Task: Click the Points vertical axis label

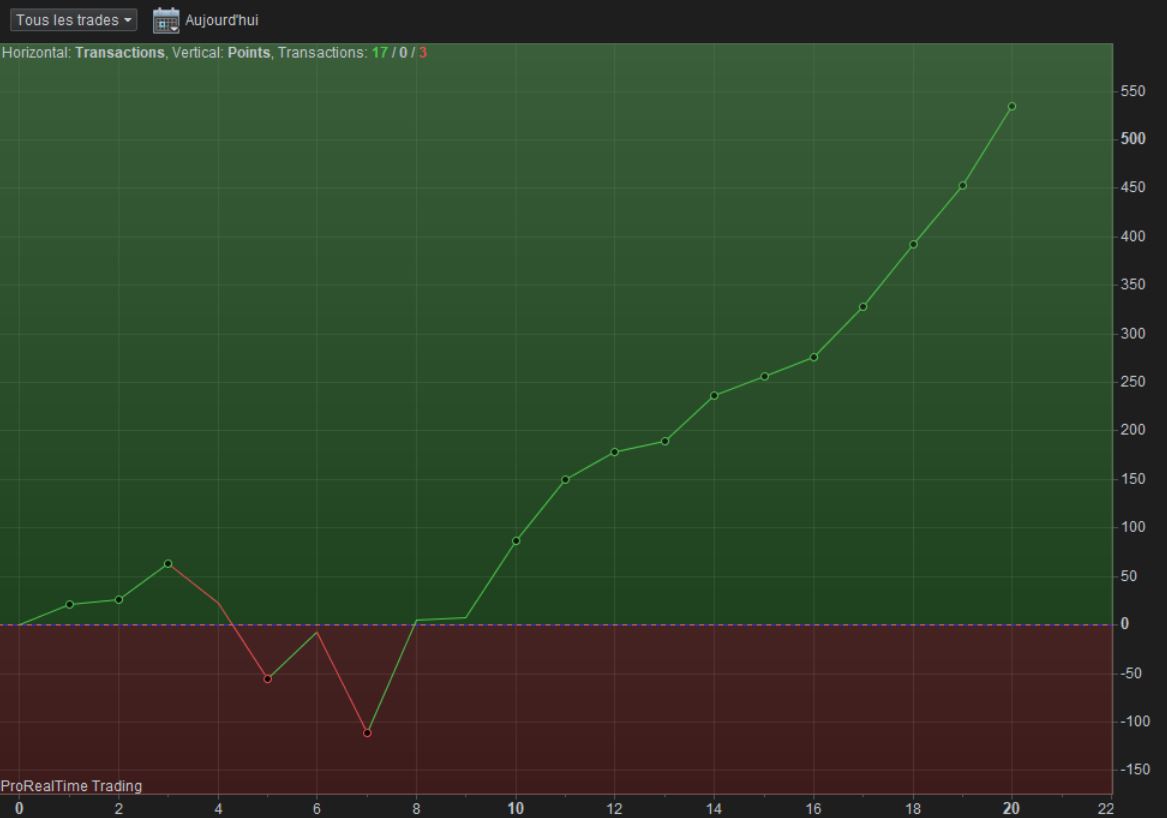Action: coord(249,53)
